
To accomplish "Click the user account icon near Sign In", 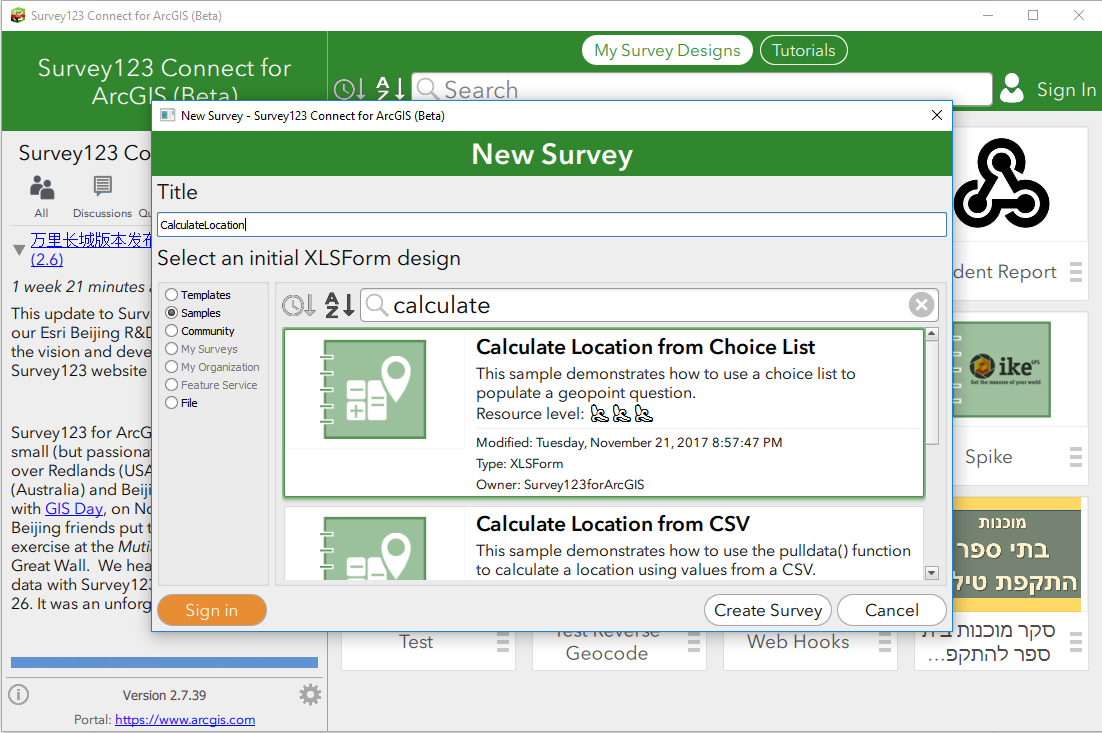I will (x=1011, y=89).
